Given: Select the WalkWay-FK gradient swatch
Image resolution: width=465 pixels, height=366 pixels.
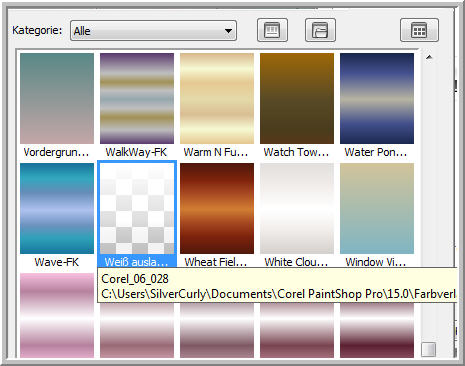Looking at the screenshot, I should coord(137,98).
